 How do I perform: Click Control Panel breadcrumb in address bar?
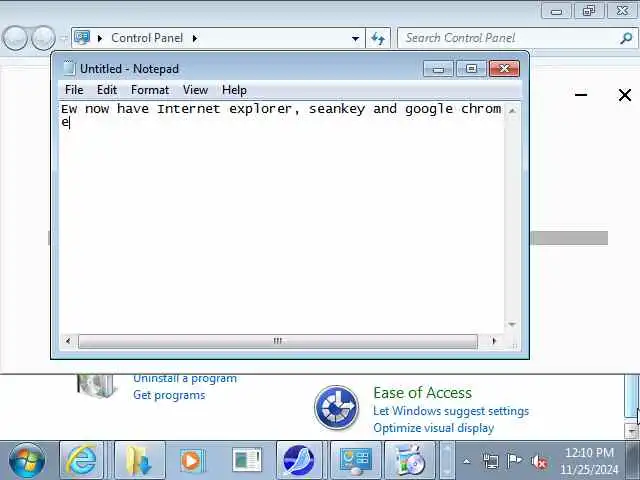(147, 38)
